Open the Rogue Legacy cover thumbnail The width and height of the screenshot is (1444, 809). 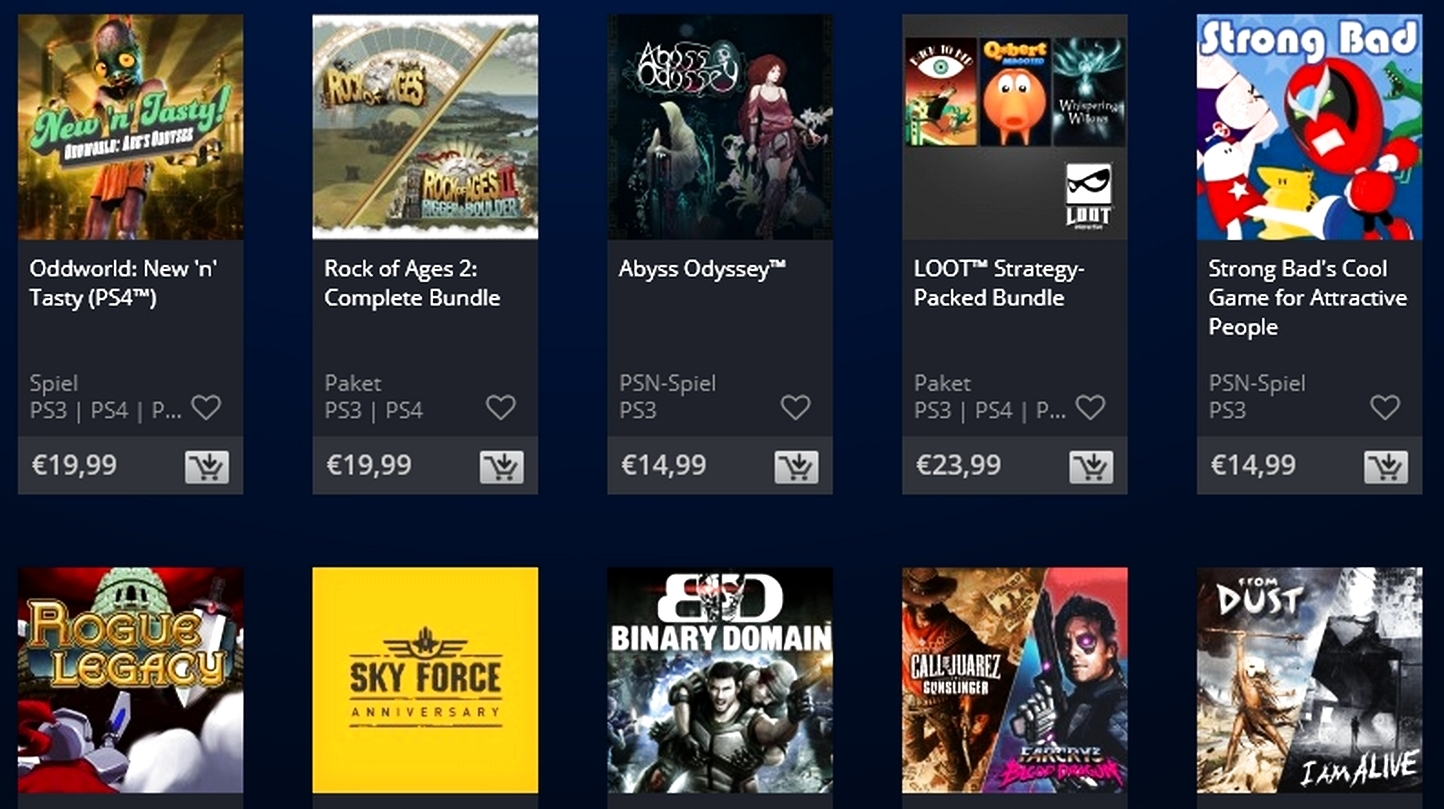[x=130, y=680]
